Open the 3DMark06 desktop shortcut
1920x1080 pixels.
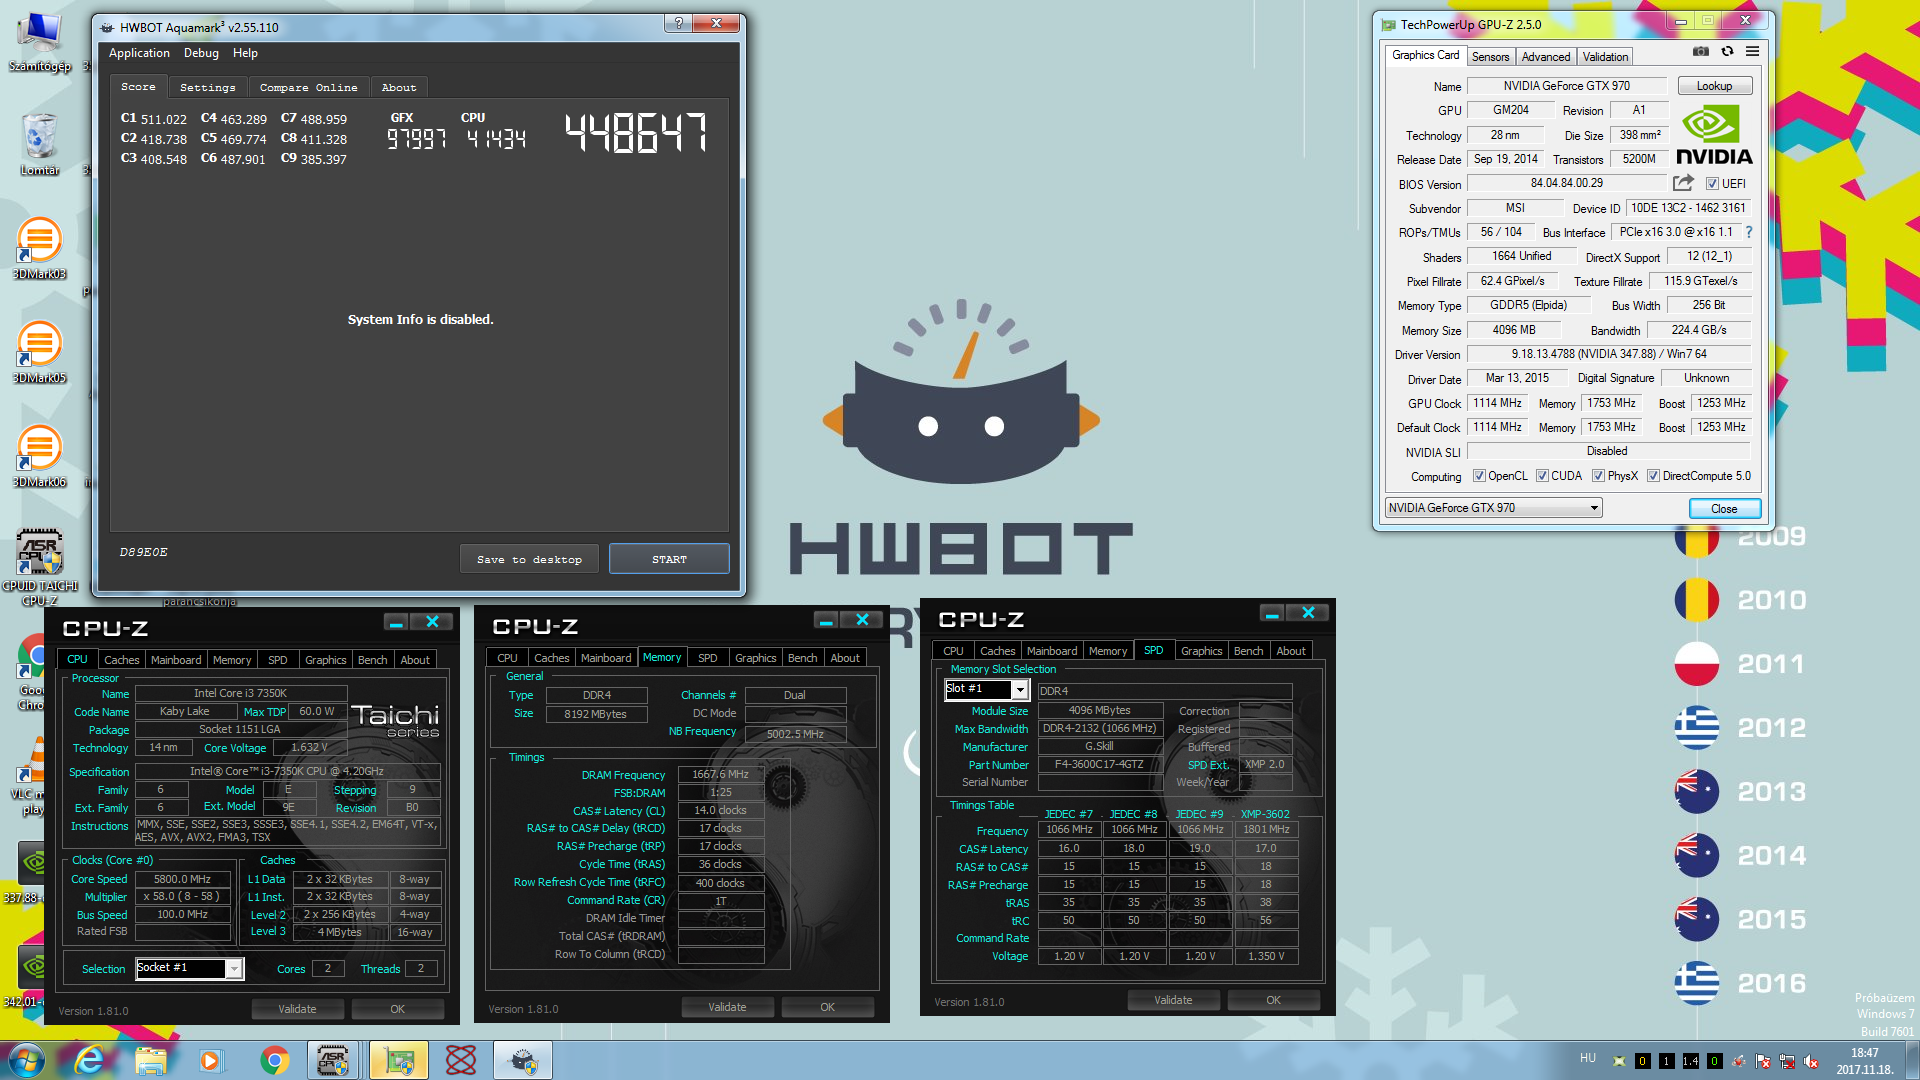click(x=39, y=456)
